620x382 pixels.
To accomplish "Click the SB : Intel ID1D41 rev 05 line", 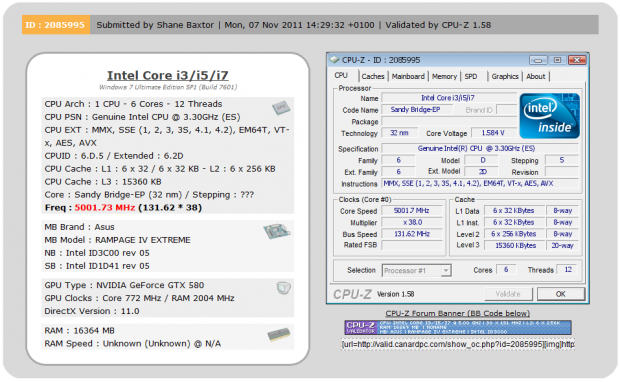I will [x=97, y=266].
